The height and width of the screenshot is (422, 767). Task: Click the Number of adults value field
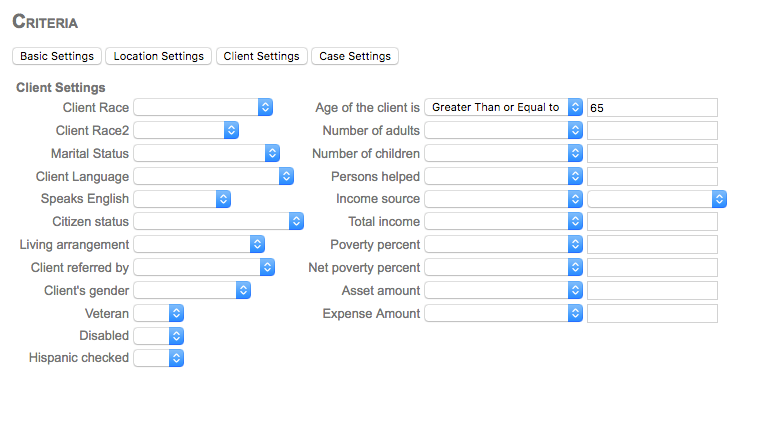[652, 130]
